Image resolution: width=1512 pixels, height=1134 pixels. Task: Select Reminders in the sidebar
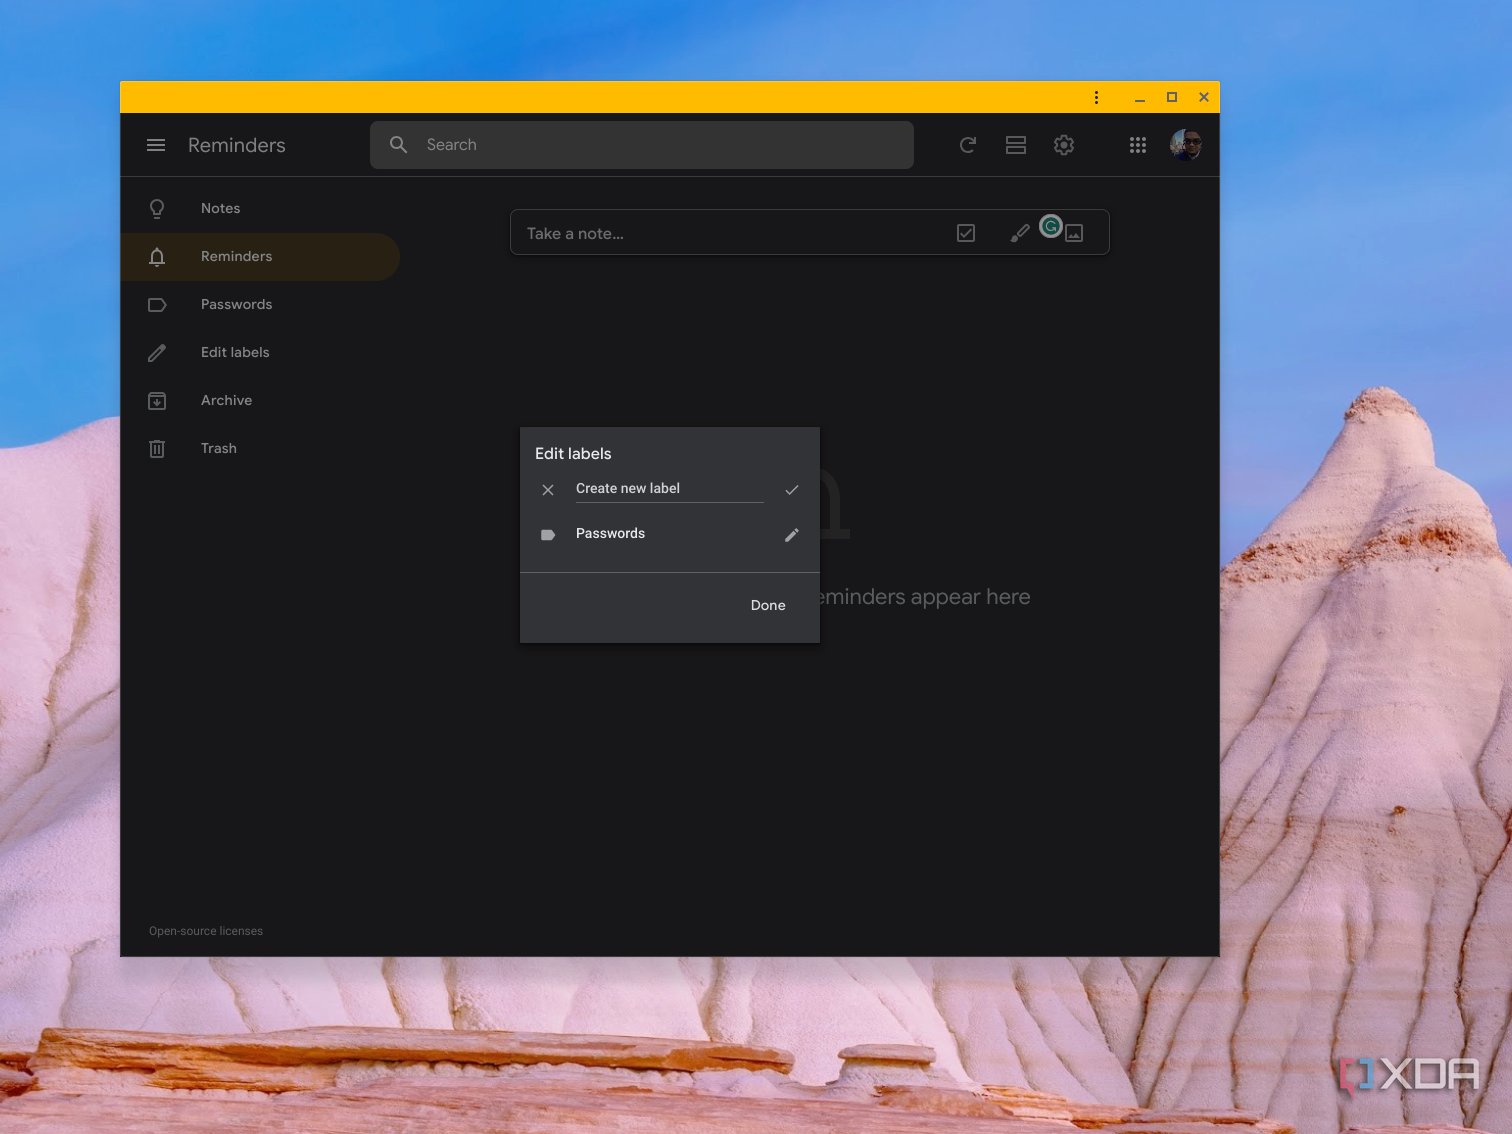260,256
